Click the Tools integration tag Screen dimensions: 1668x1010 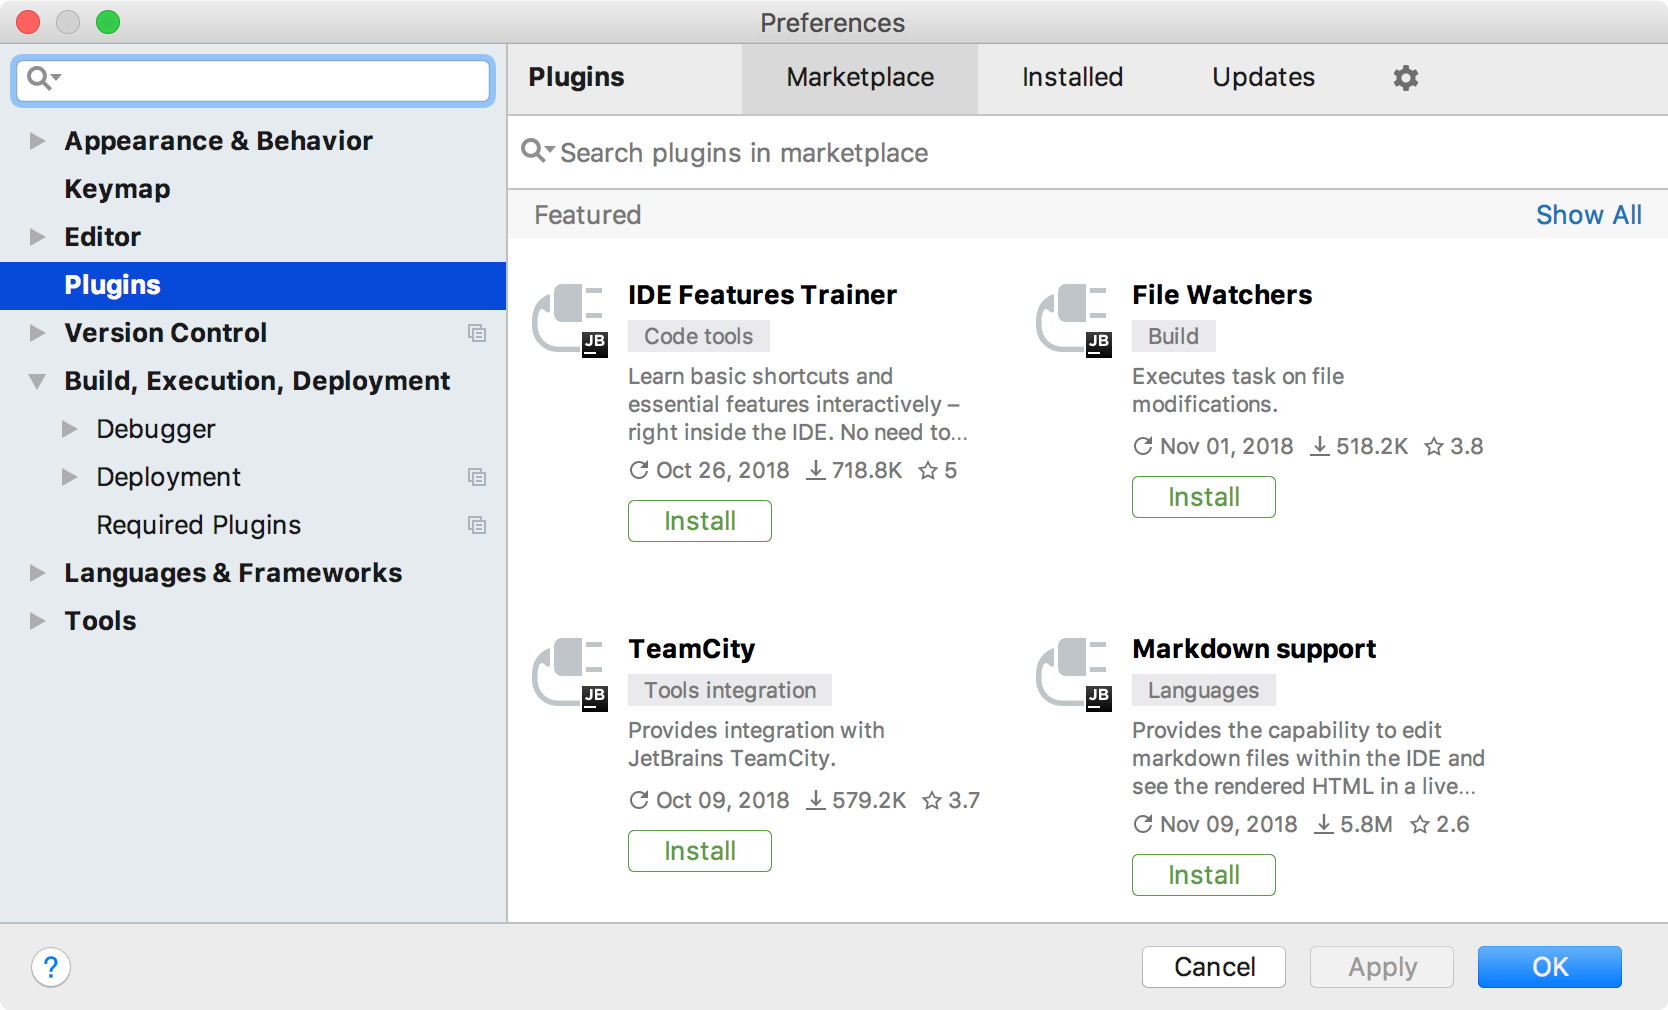[x=730, y=690]
